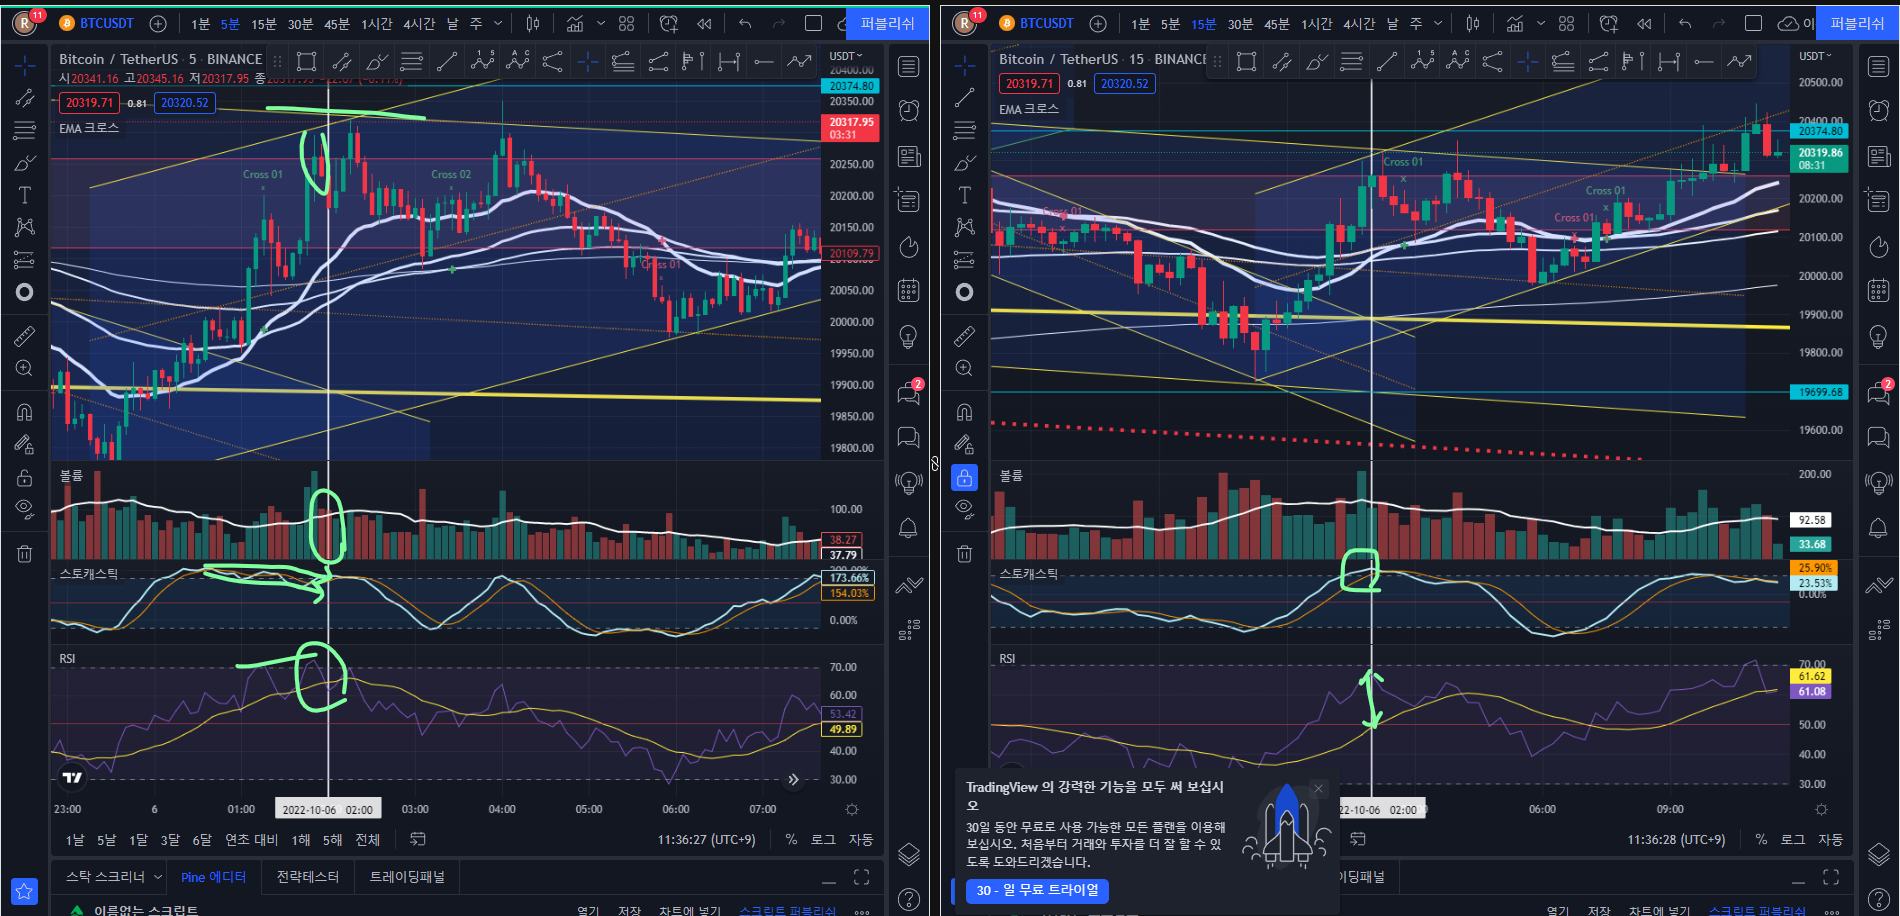Image resolution: width=1900 pixels, height=916 pixels.
Task: Toggle log scale in left window
Action: click(x=822, y=839)
